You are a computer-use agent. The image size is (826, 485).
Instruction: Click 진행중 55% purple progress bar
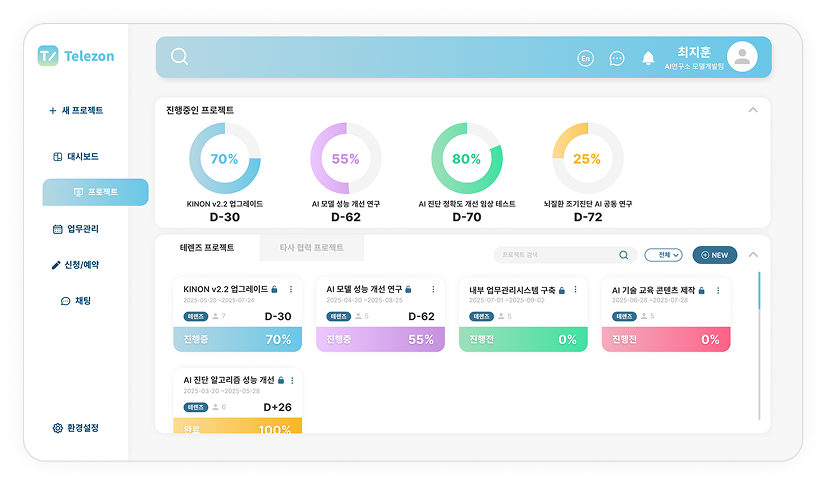pyautogui.click(x=380, y=340)
